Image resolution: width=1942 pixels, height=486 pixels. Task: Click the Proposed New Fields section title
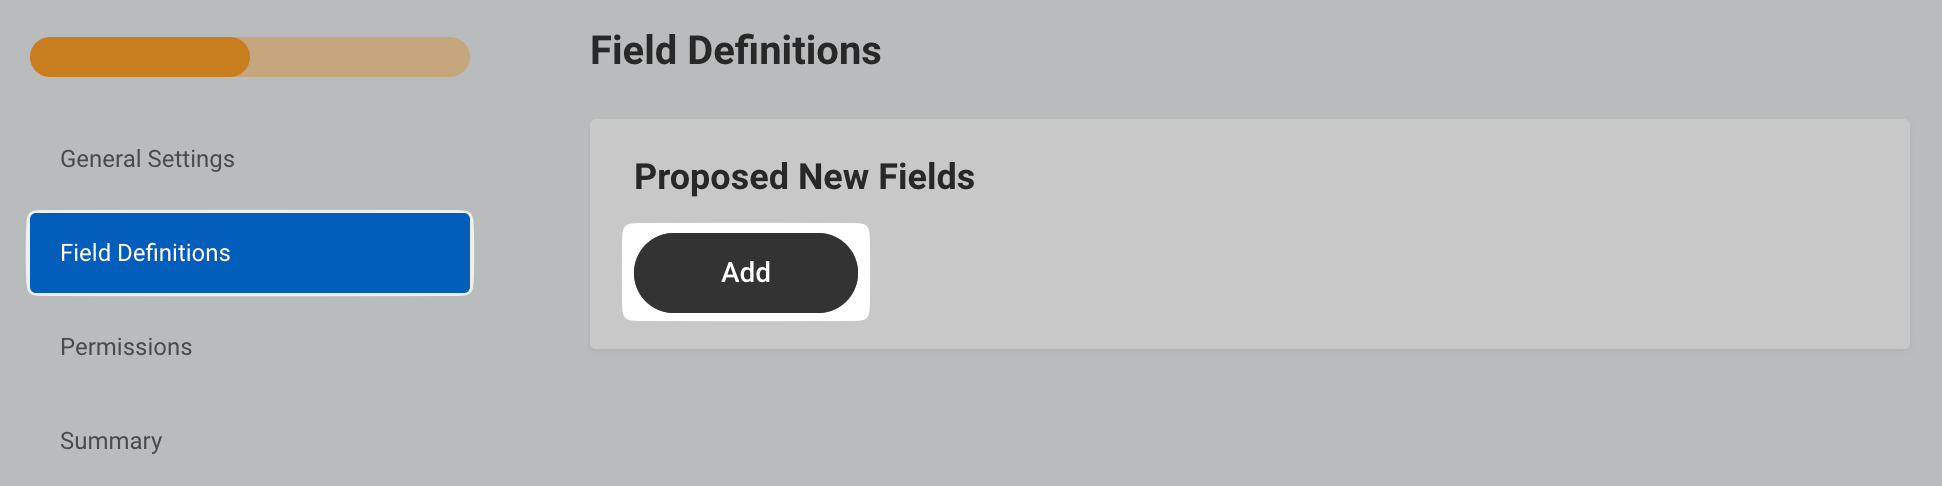coord(804,177)
